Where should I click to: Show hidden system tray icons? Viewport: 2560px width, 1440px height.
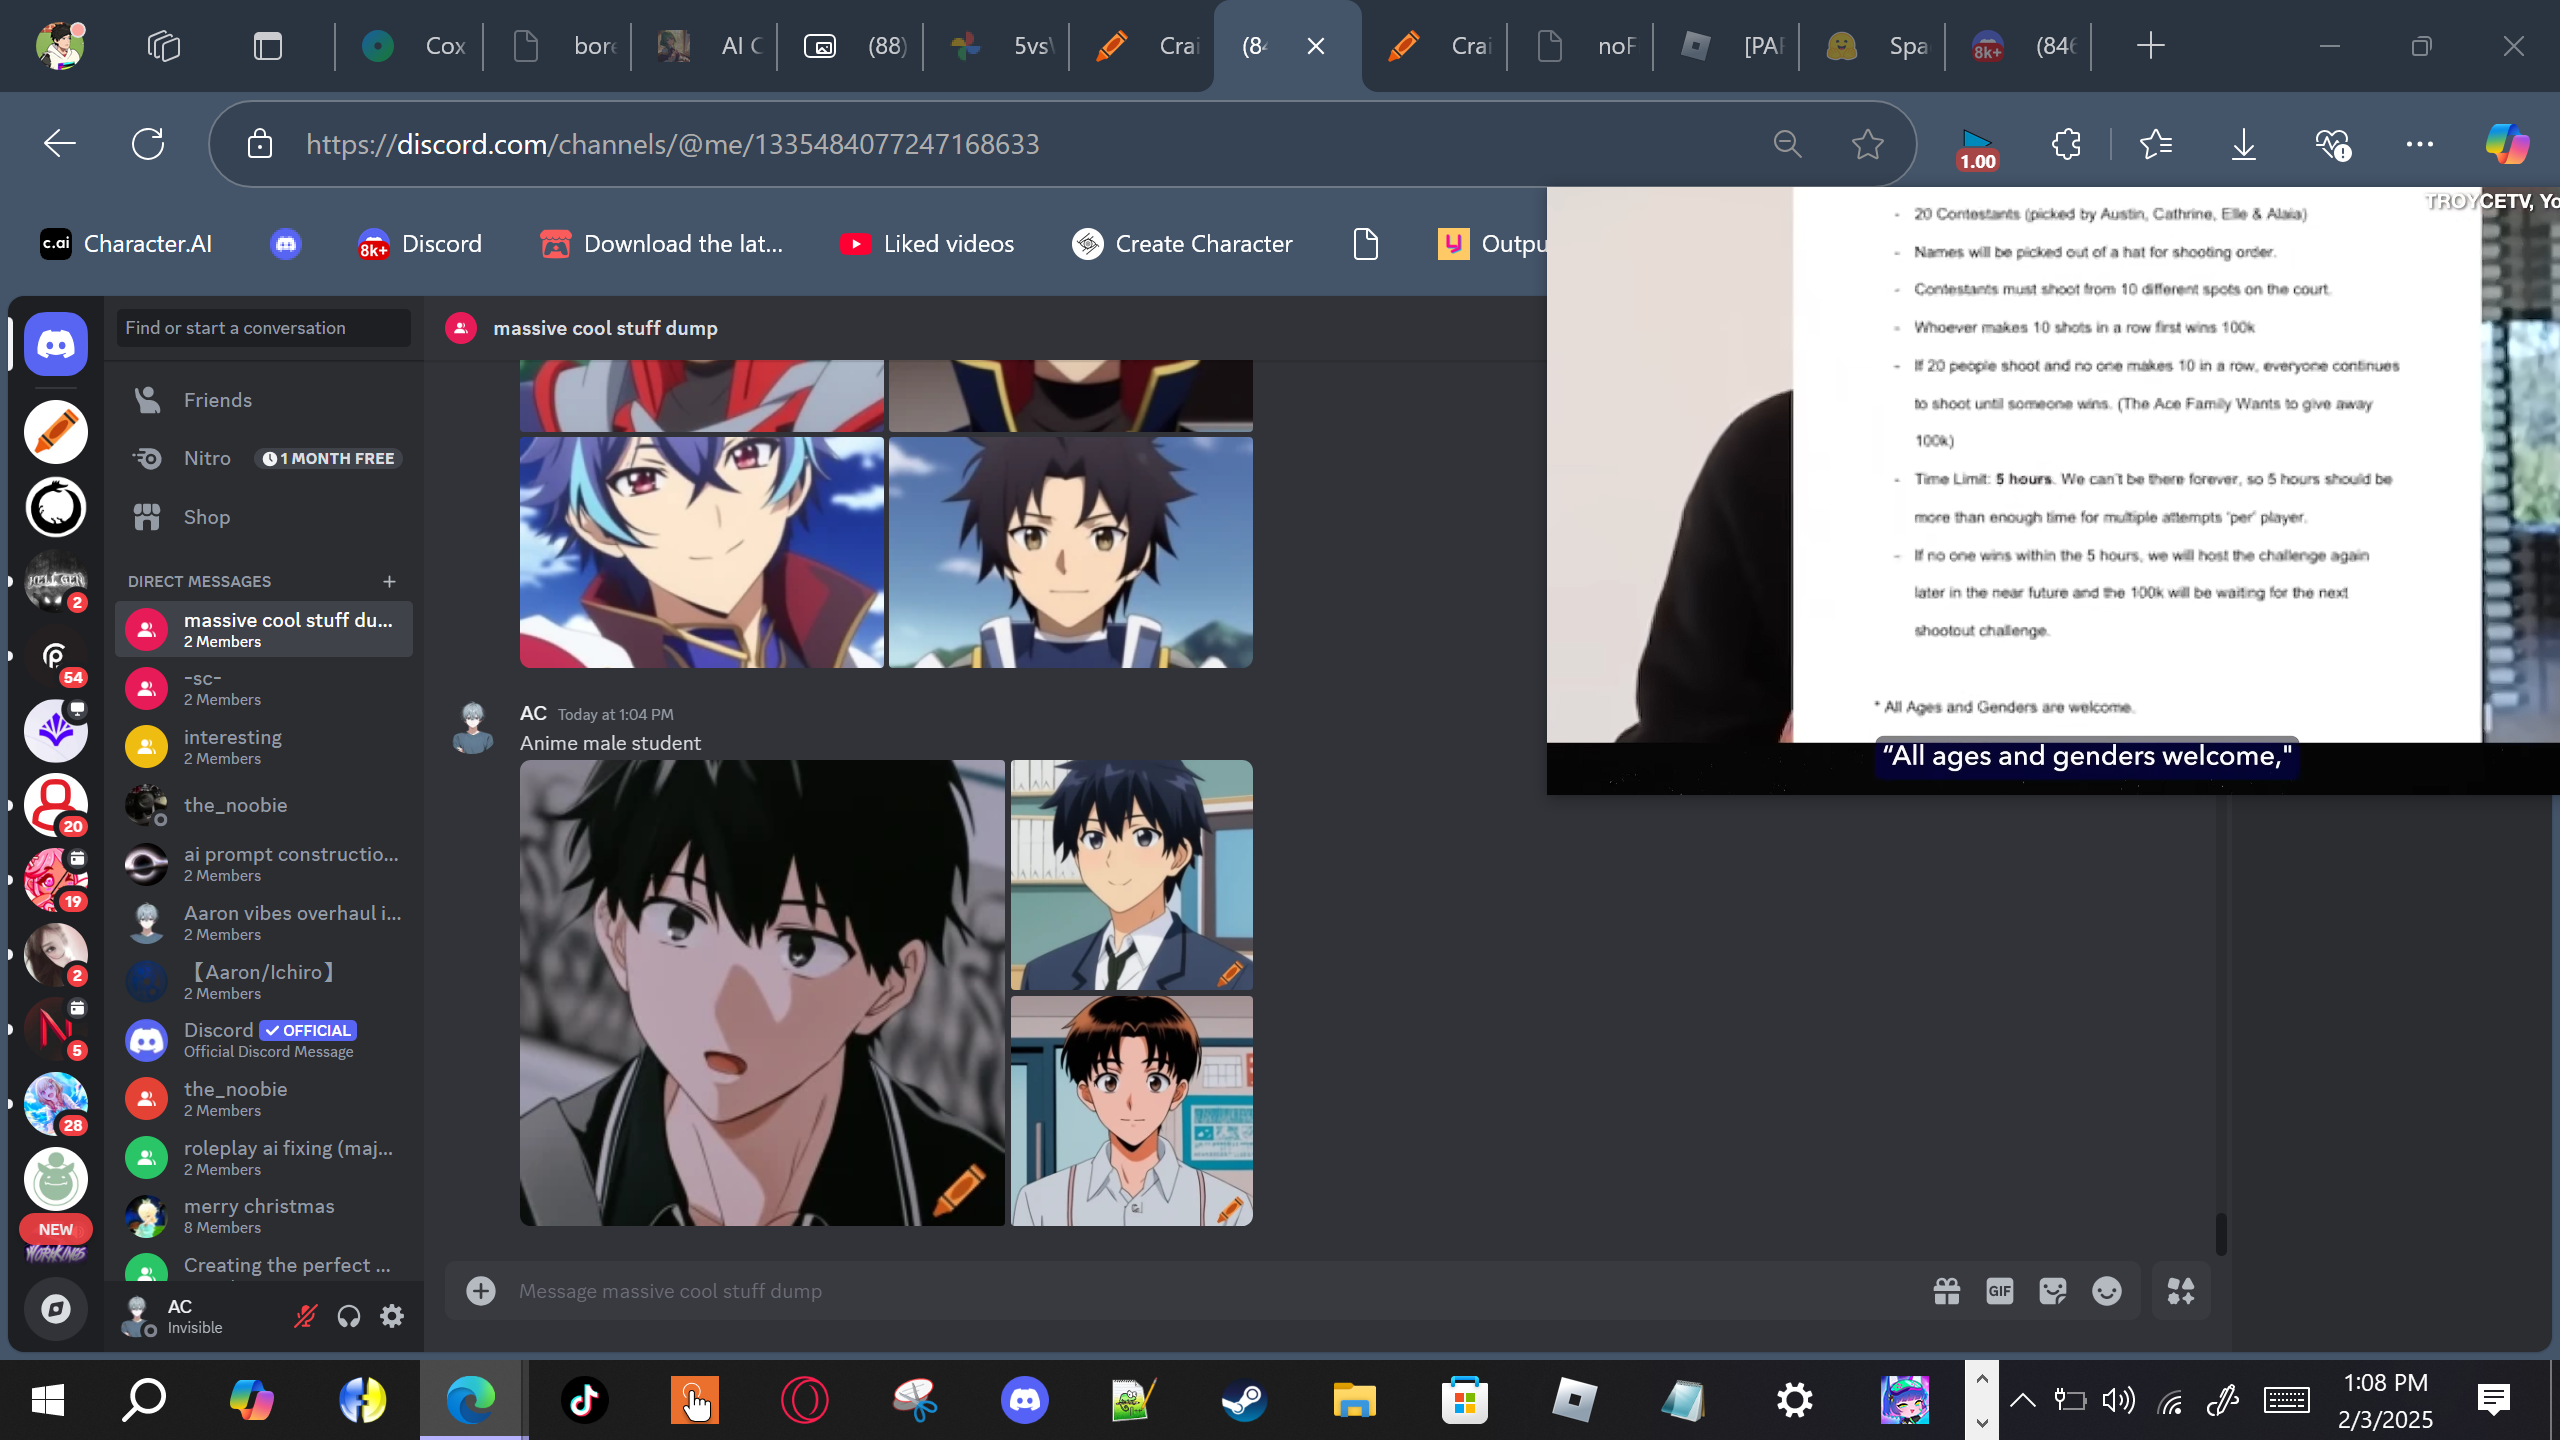(x=2022, y=1400)
